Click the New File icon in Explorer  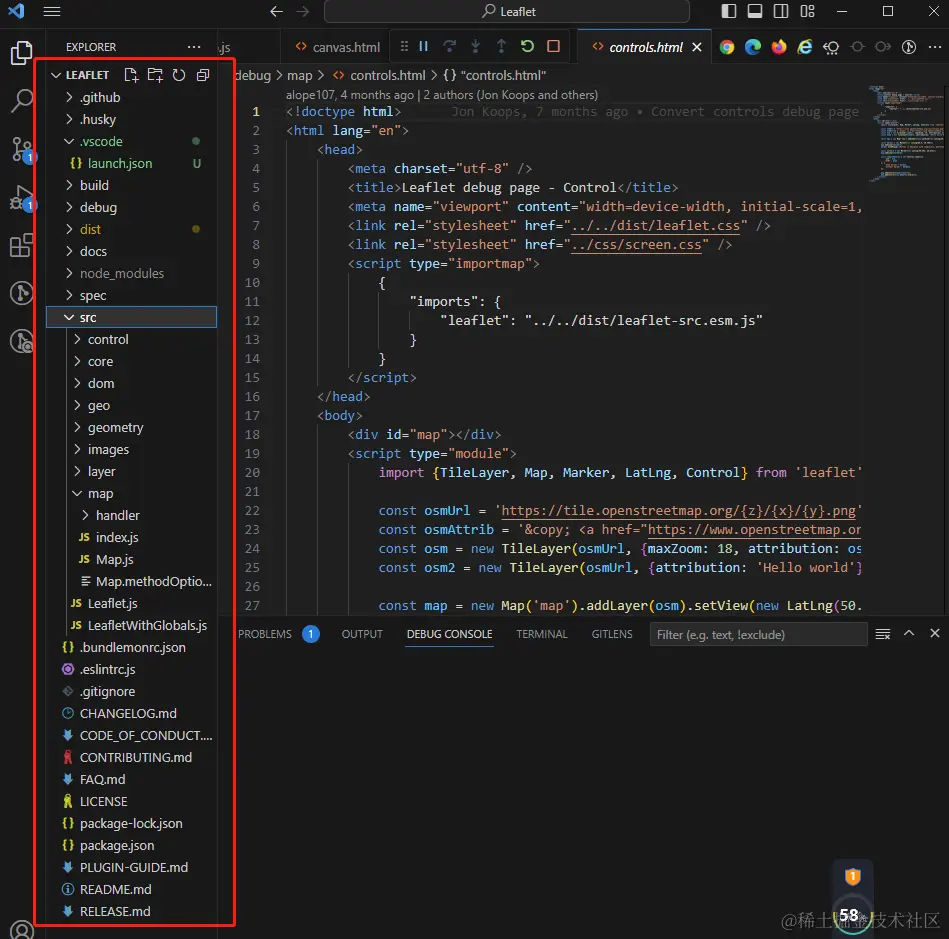(131, 75)
